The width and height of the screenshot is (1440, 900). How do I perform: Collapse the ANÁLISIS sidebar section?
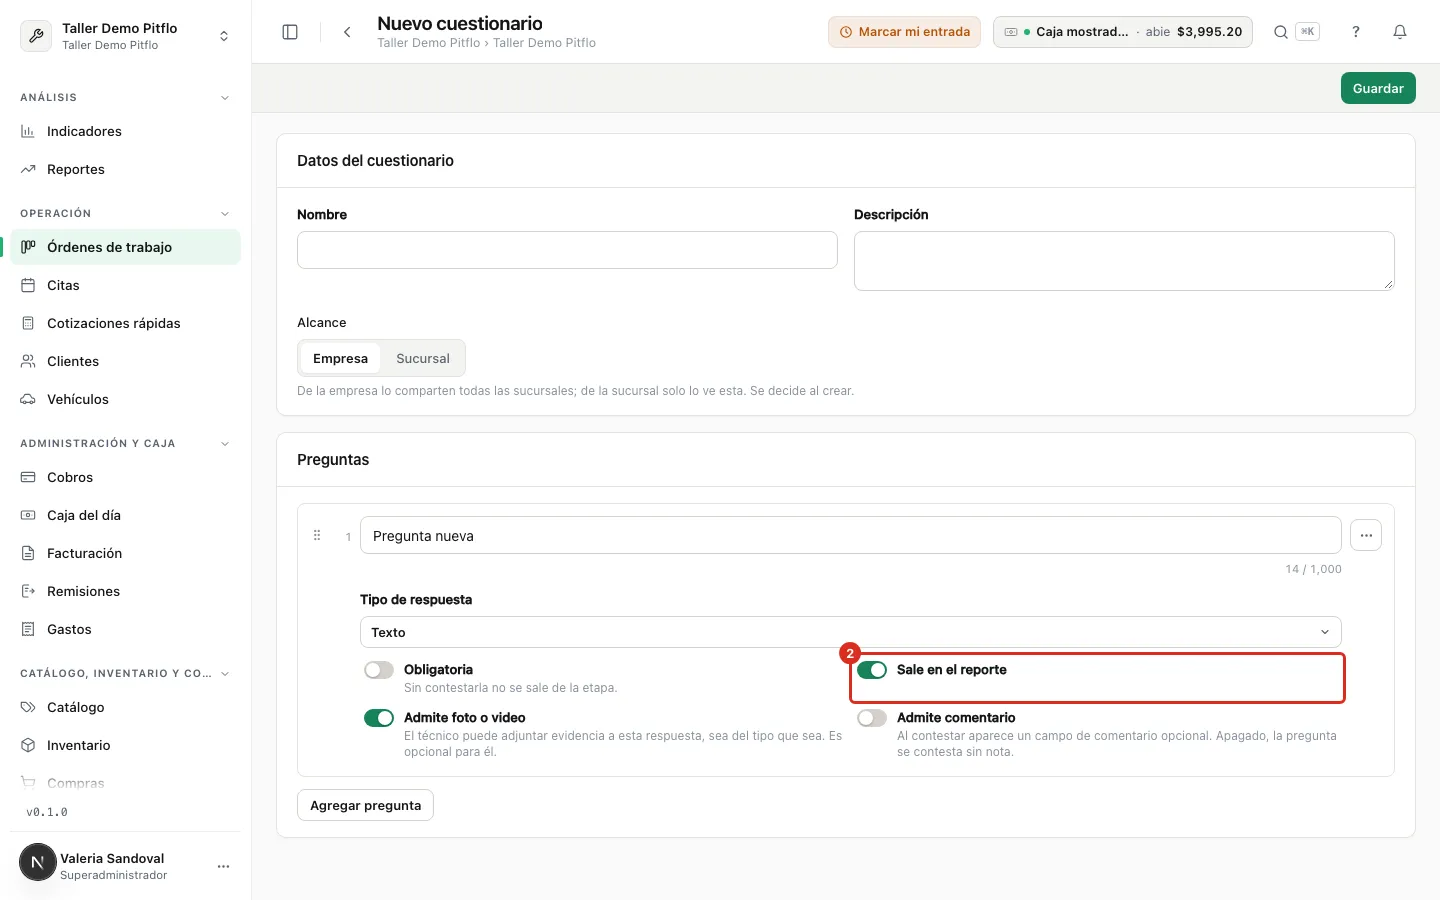coord(225,97)
